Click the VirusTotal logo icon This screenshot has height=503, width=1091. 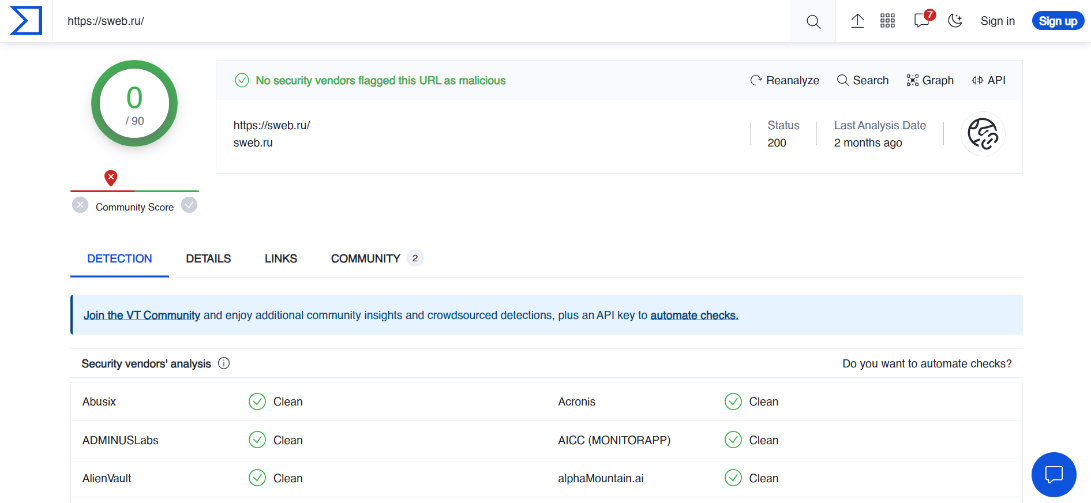26,21
